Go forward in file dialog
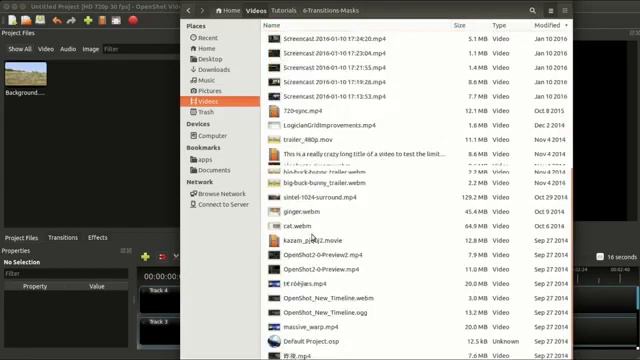Screen dimensions: 640x360 click(202, 11)
